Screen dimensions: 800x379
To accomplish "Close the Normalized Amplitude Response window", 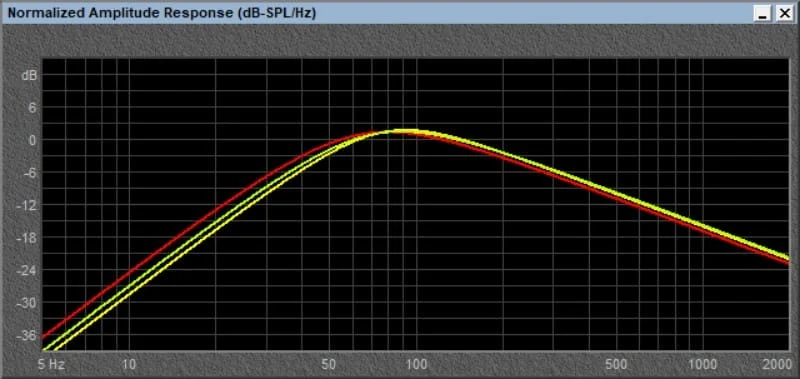I will [x=784, y=14].
